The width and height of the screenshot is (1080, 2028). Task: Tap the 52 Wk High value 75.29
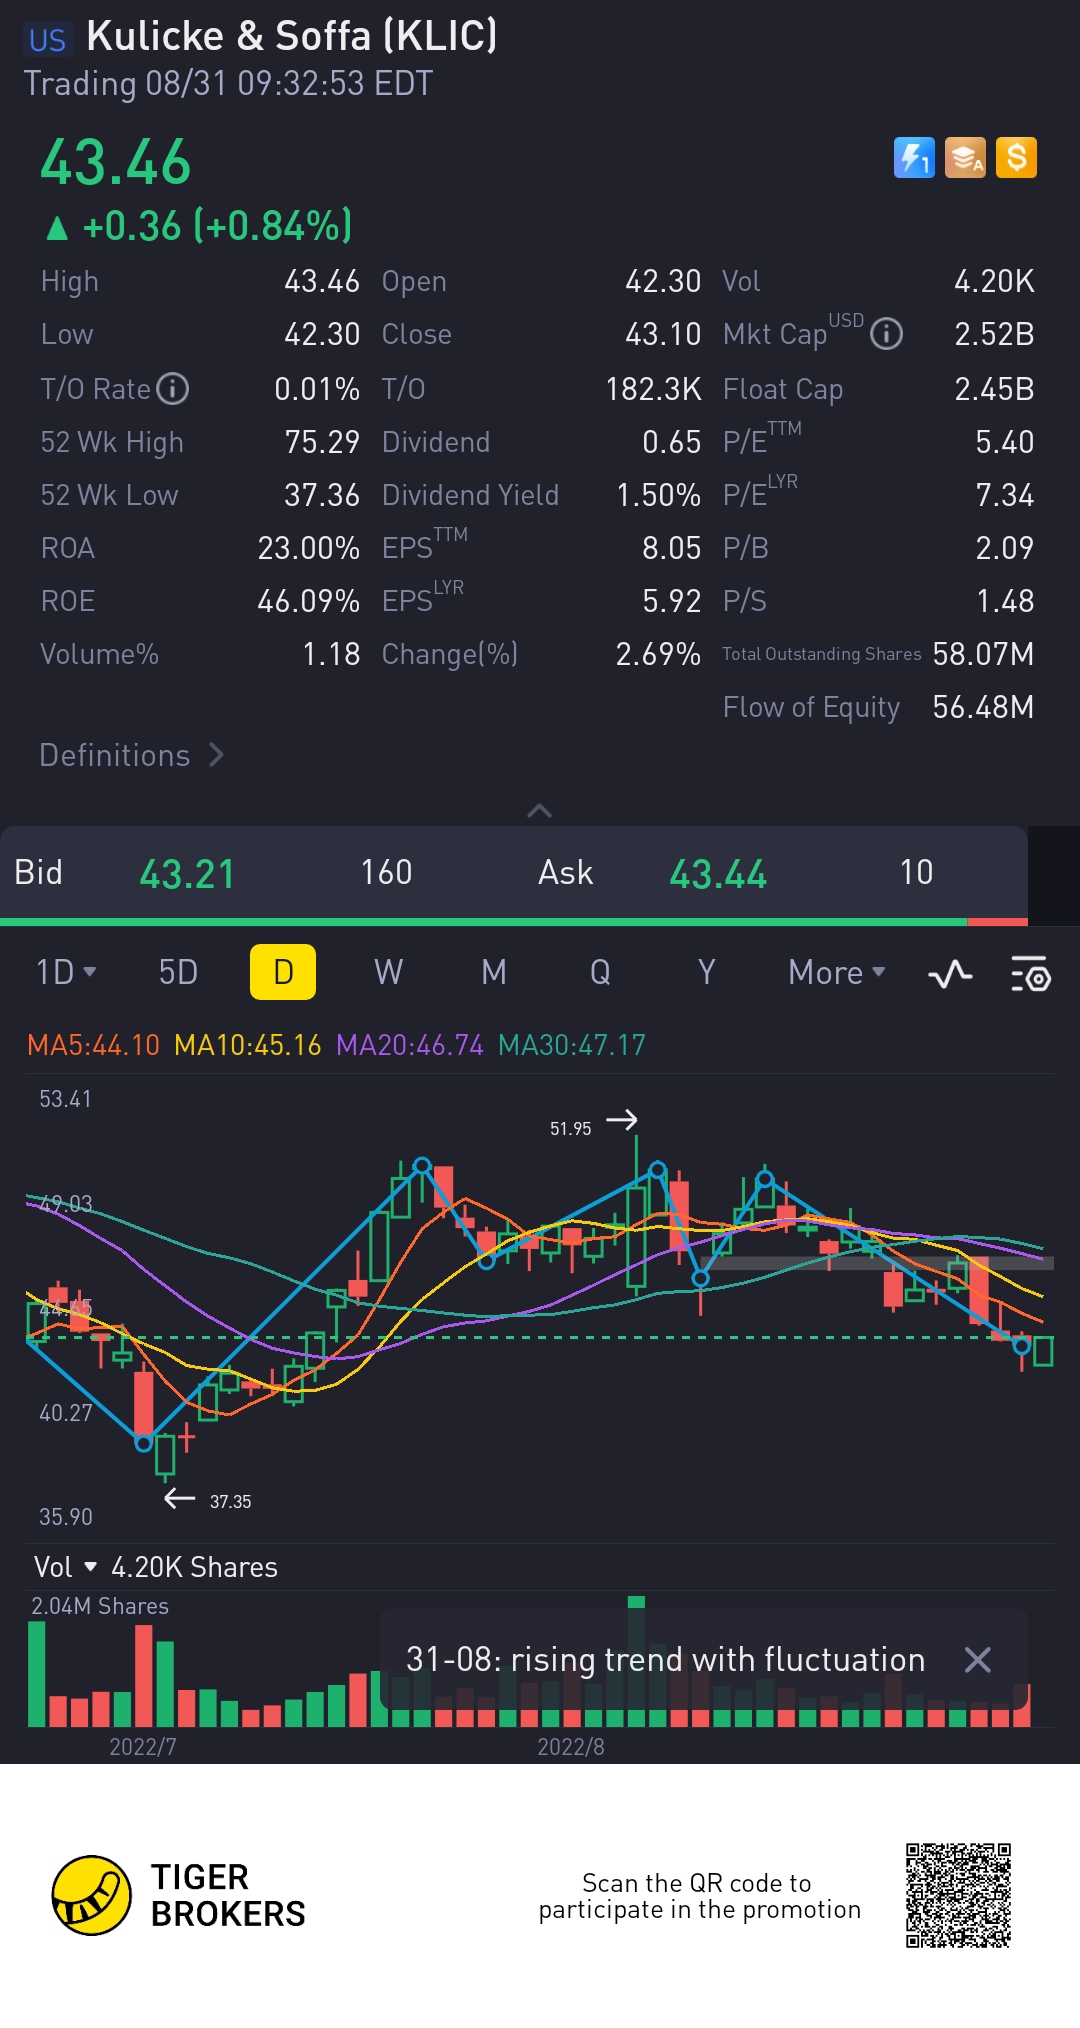click(x=321, y=442)
